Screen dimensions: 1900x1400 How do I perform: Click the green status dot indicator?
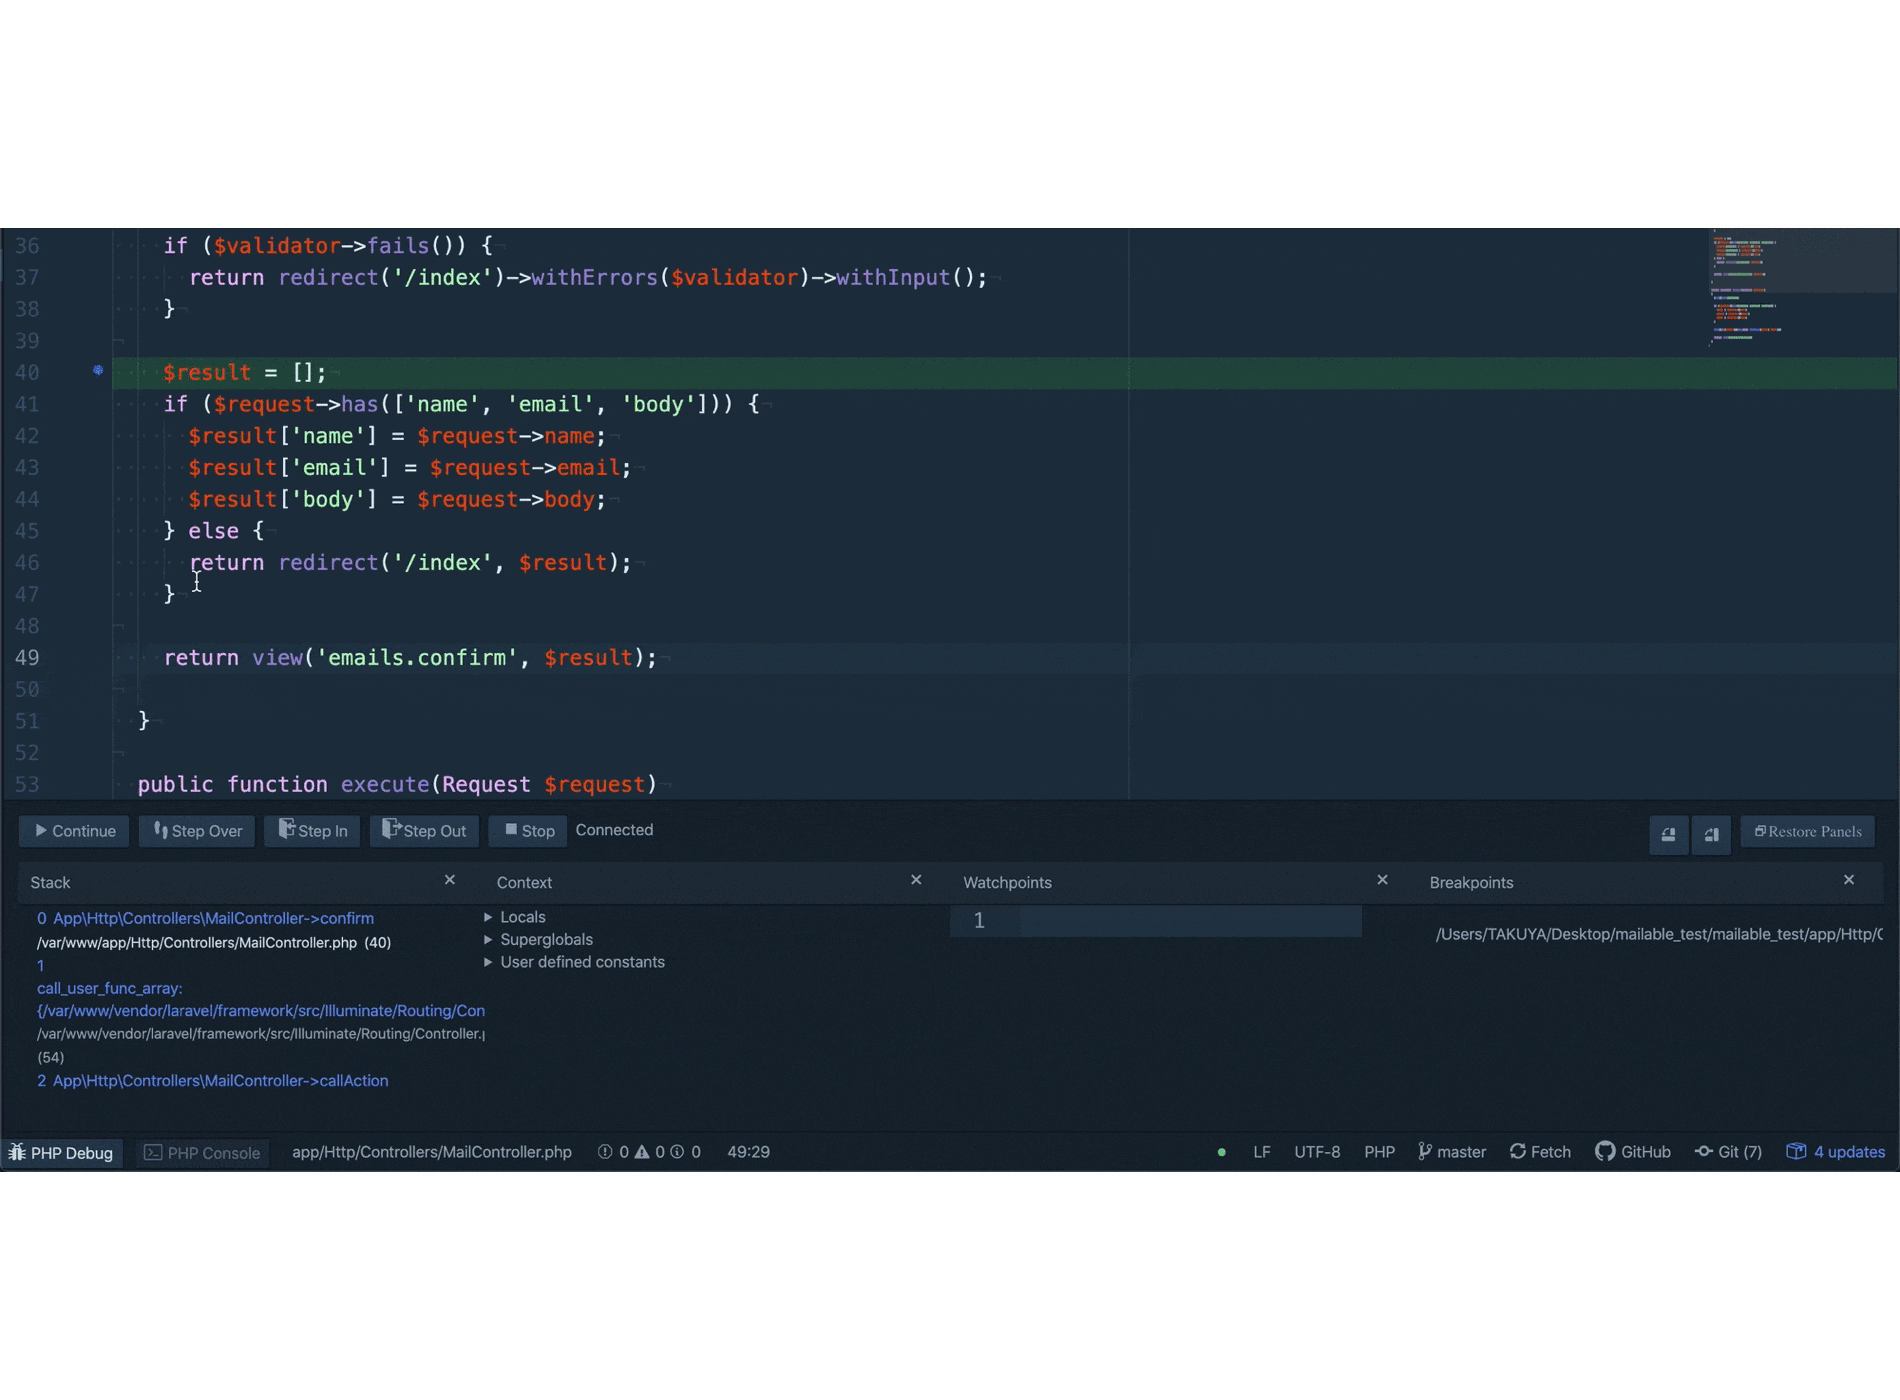pyautogui.click(x=1221, y=1153)
